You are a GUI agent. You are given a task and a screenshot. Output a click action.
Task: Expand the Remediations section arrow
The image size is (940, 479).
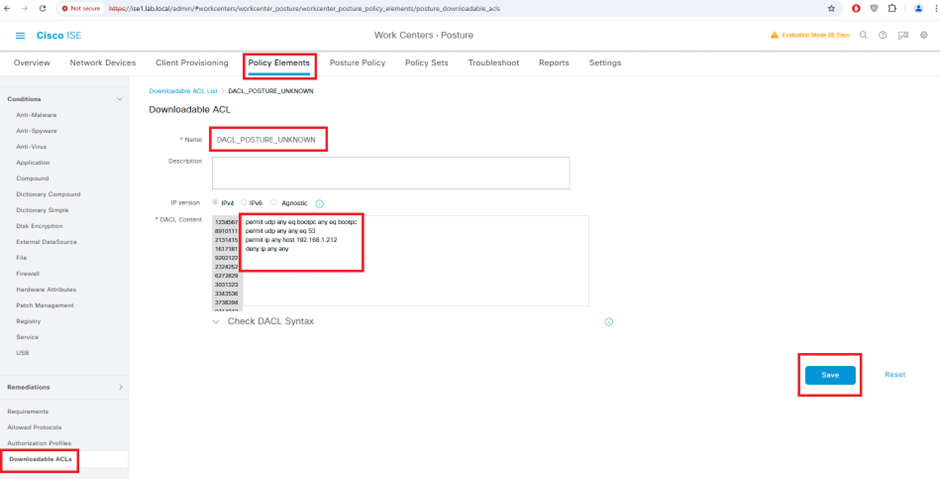120,387
